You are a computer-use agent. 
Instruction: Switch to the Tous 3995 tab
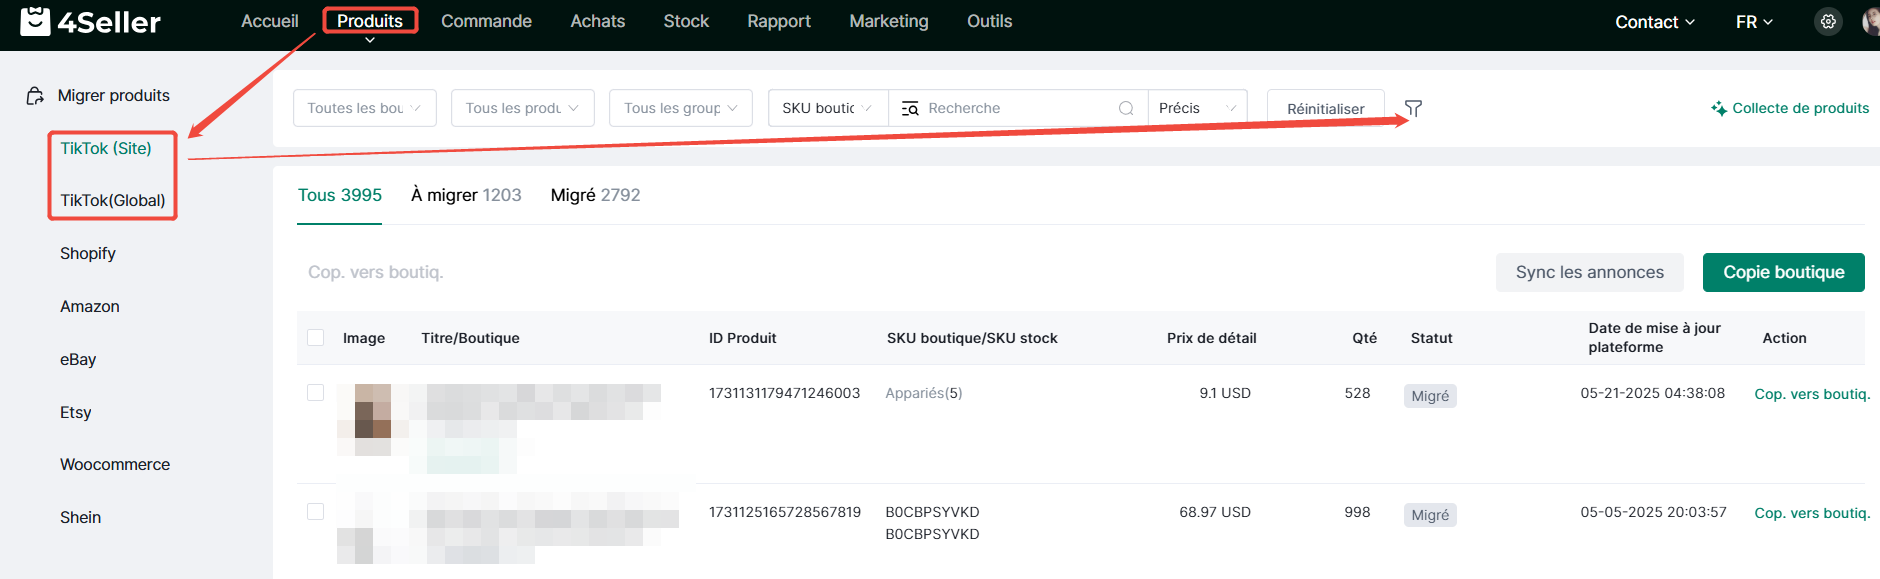340,195
